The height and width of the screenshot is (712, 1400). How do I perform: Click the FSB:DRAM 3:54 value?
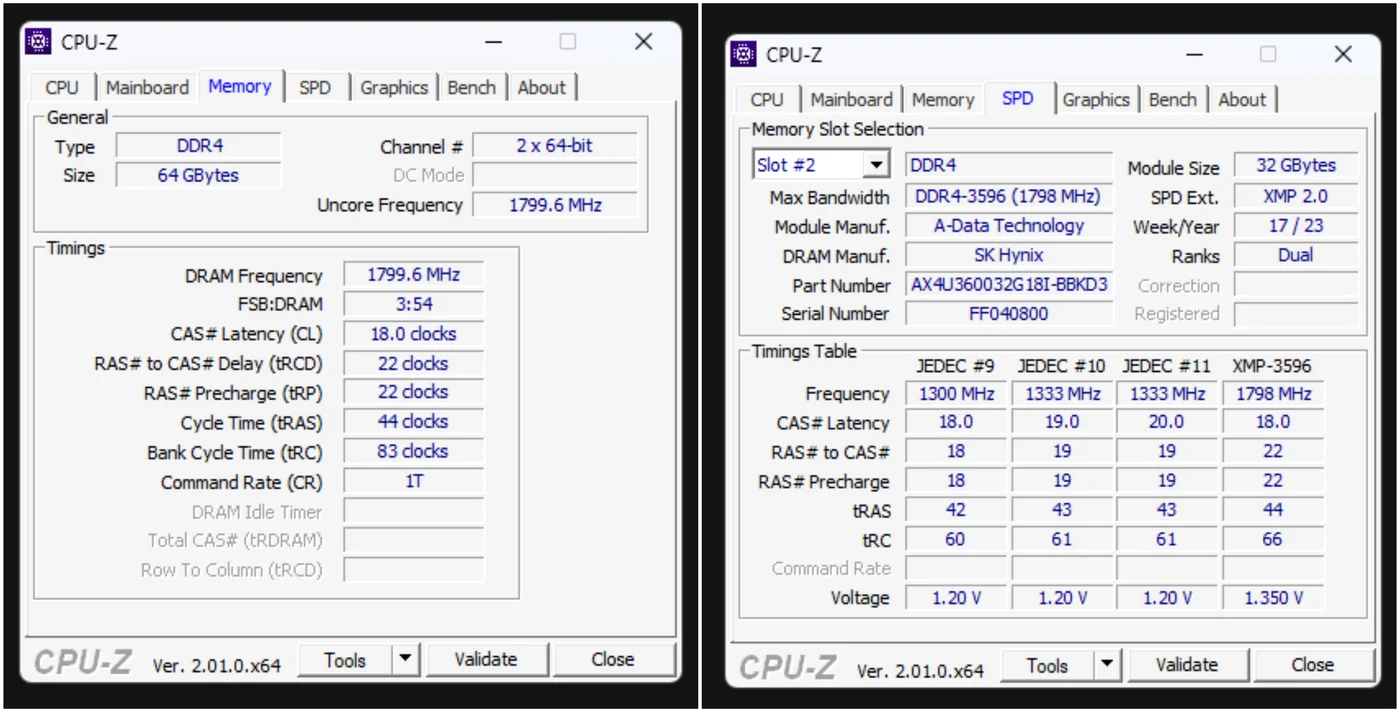click(x=413, y=304)
